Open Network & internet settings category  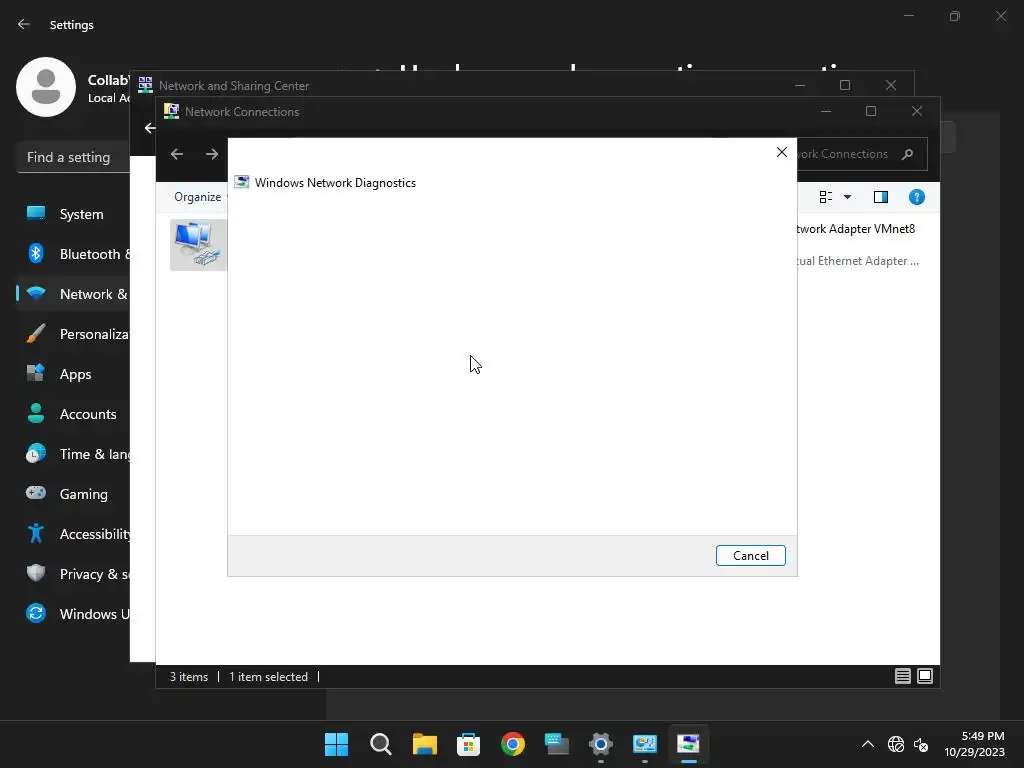point(73,294)
